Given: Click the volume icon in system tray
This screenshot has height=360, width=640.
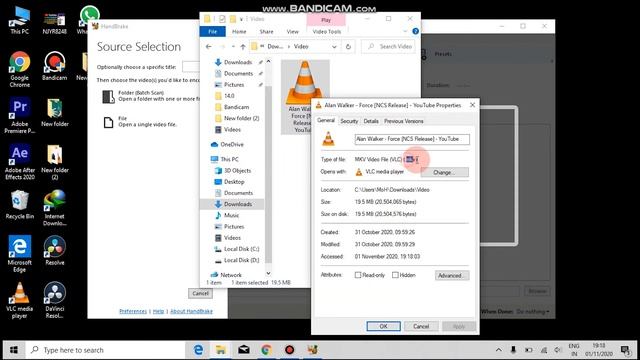Looking at the screenshot, I should [x=558, y=350].
